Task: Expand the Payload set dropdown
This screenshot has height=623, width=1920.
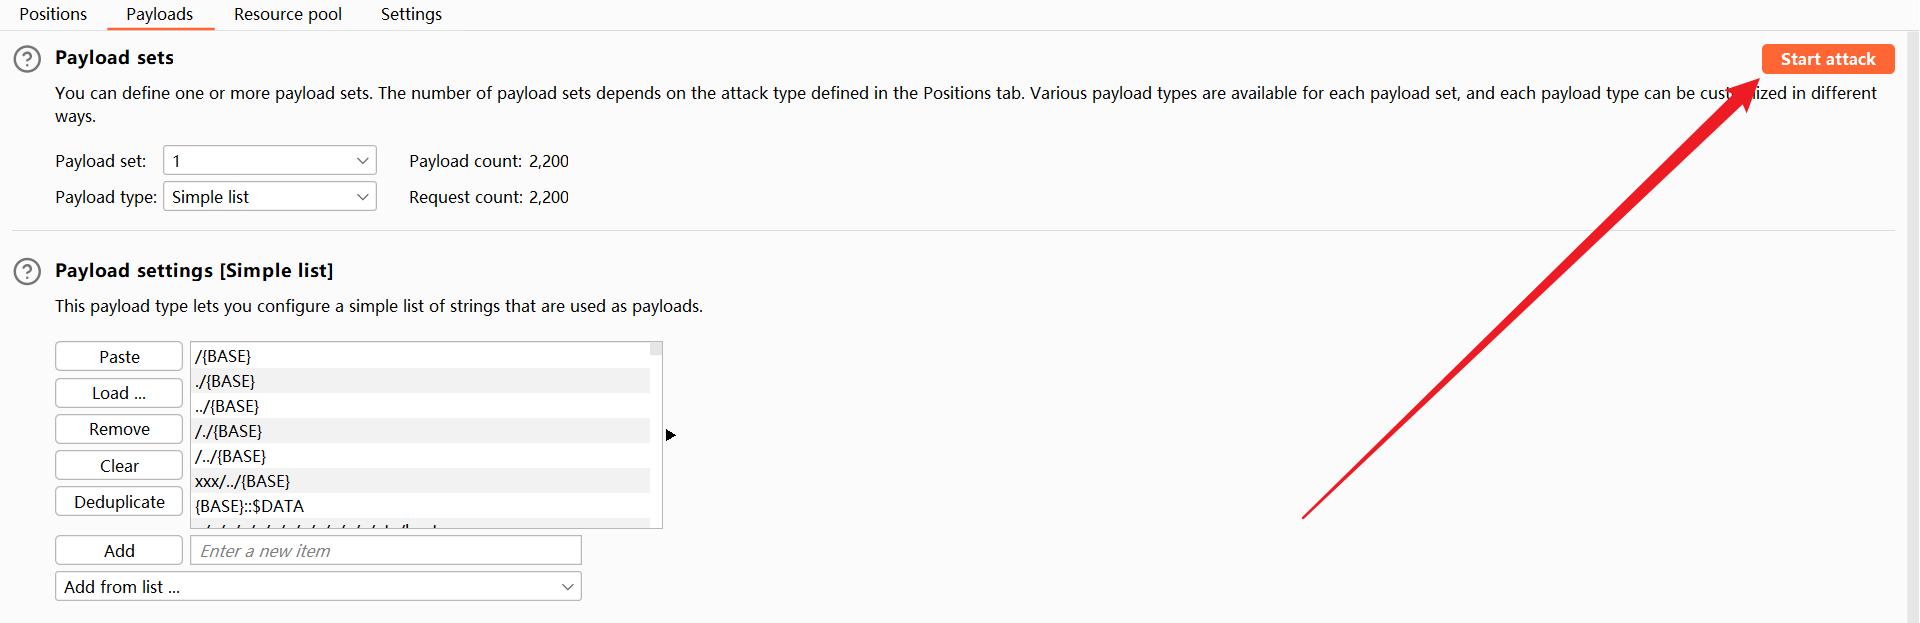Action: tap(269, 161)
